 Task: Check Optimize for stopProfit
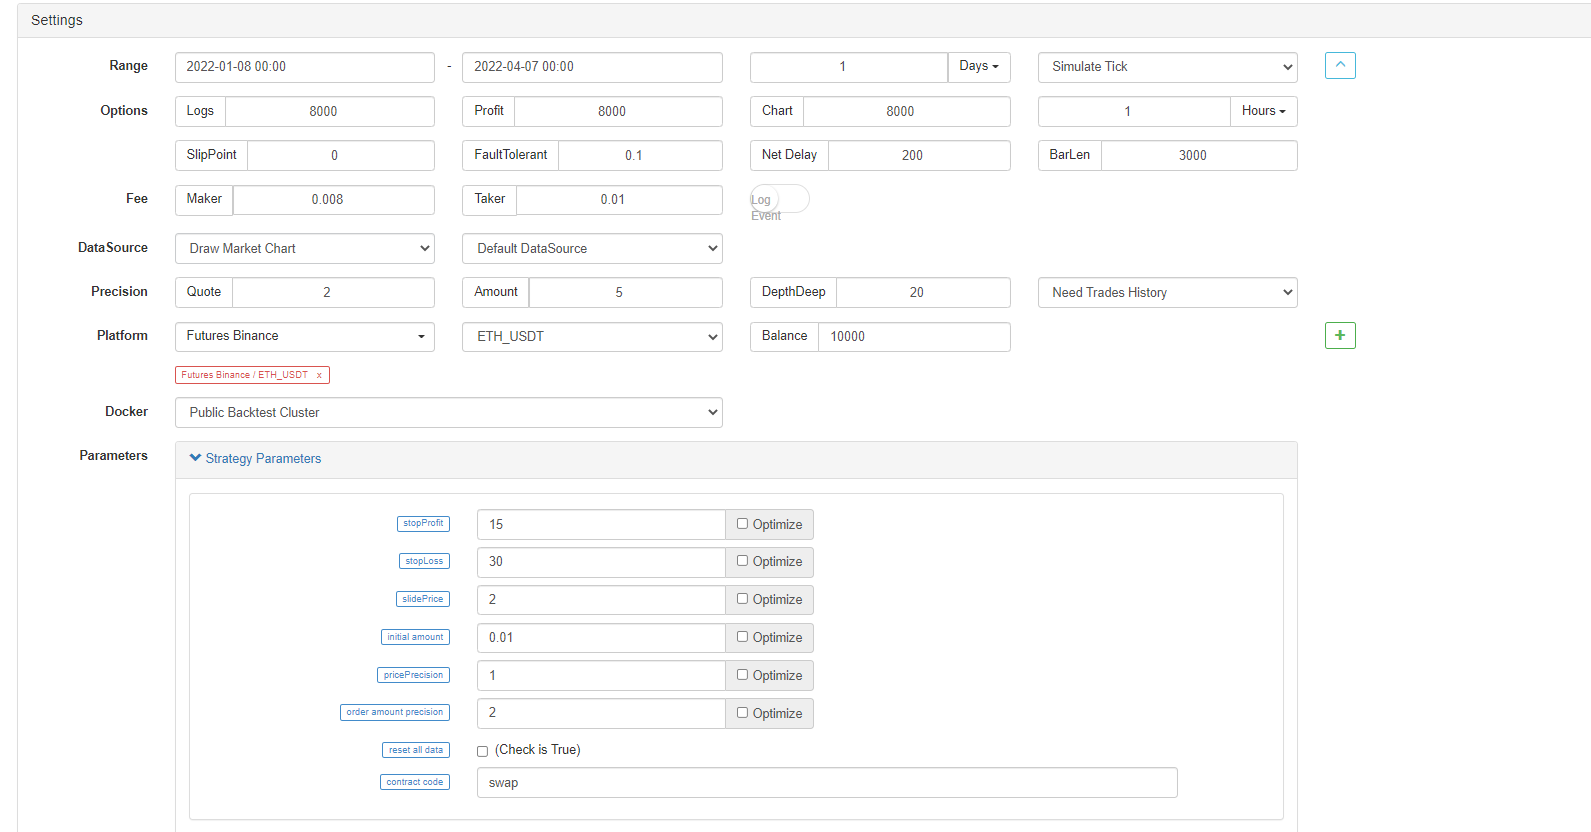point(743,524)
